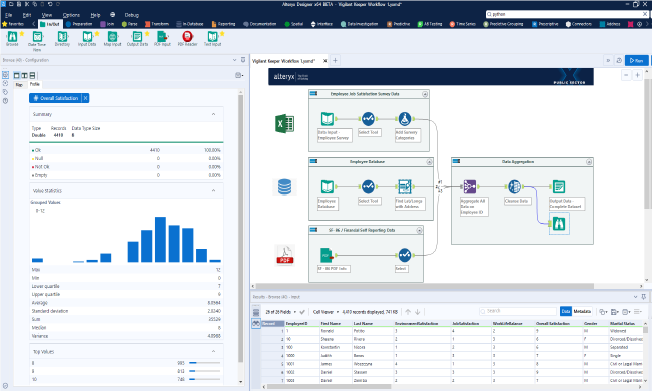This screenshot has width=652, height=391.
Task: Click the Find Lat/Longs with Address node
Action: 405,186
